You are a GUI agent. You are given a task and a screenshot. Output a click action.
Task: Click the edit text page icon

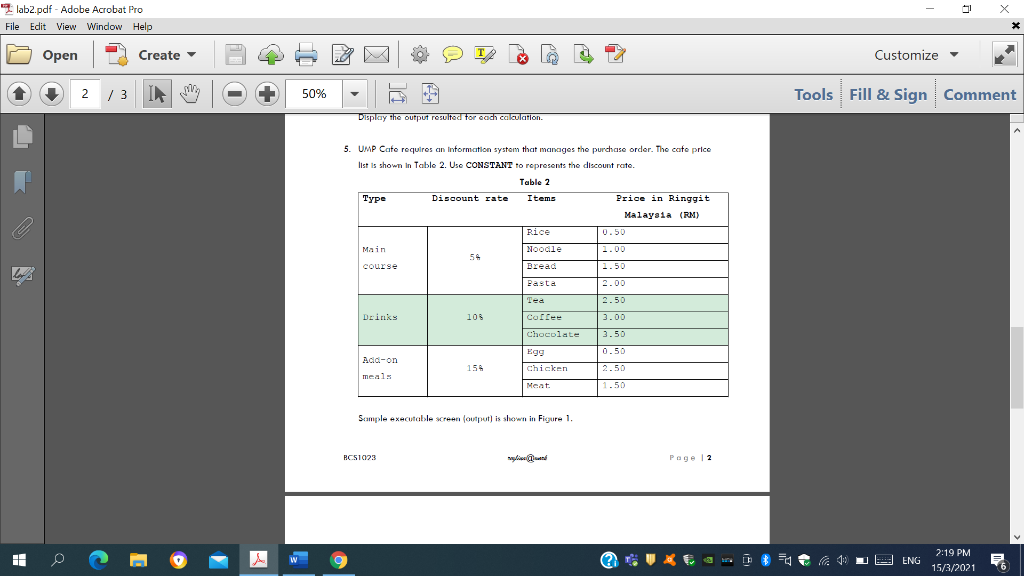click(x=342, y=55)
